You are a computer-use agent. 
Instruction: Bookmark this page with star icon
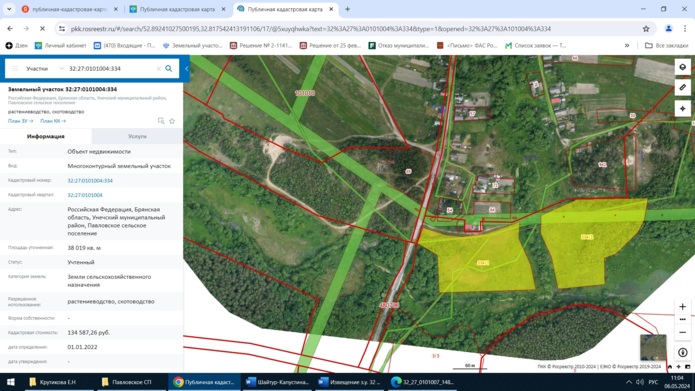click(x=646, y=29)
